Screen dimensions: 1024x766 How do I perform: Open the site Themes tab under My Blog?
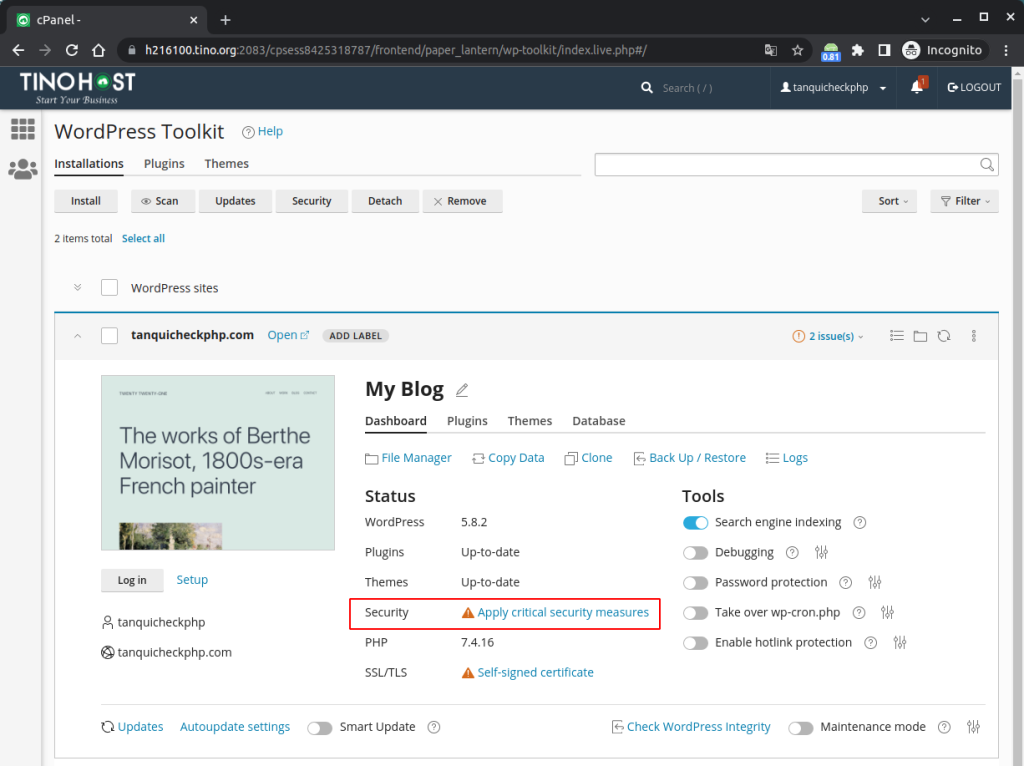[x=530, y=421]
